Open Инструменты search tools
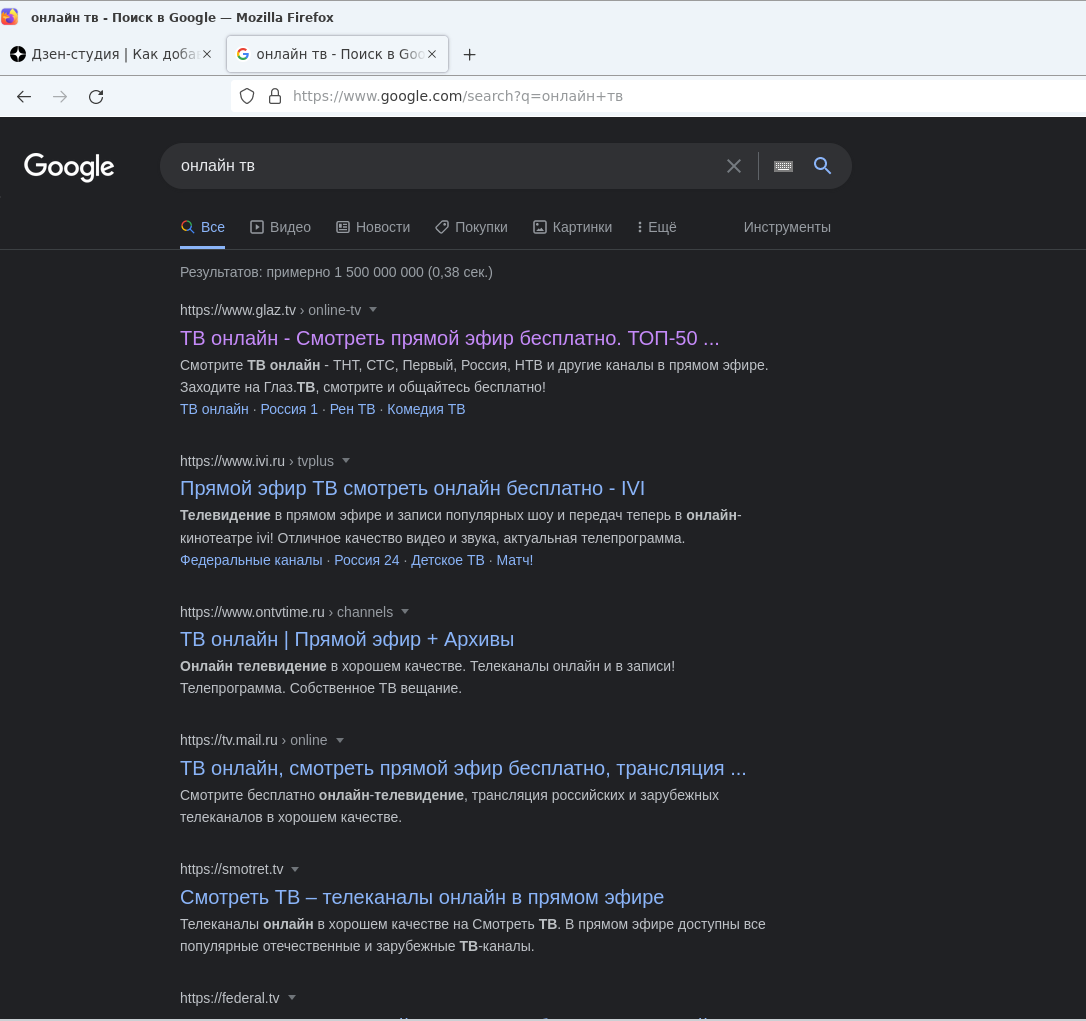 pyautogui.click(x=787, y=227)
